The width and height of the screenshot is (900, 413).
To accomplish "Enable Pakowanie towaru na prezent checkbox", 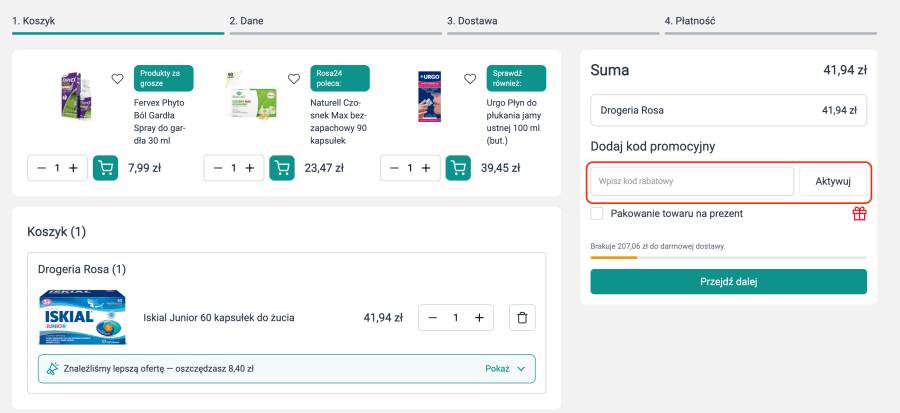I will click(x=598, y=214).
